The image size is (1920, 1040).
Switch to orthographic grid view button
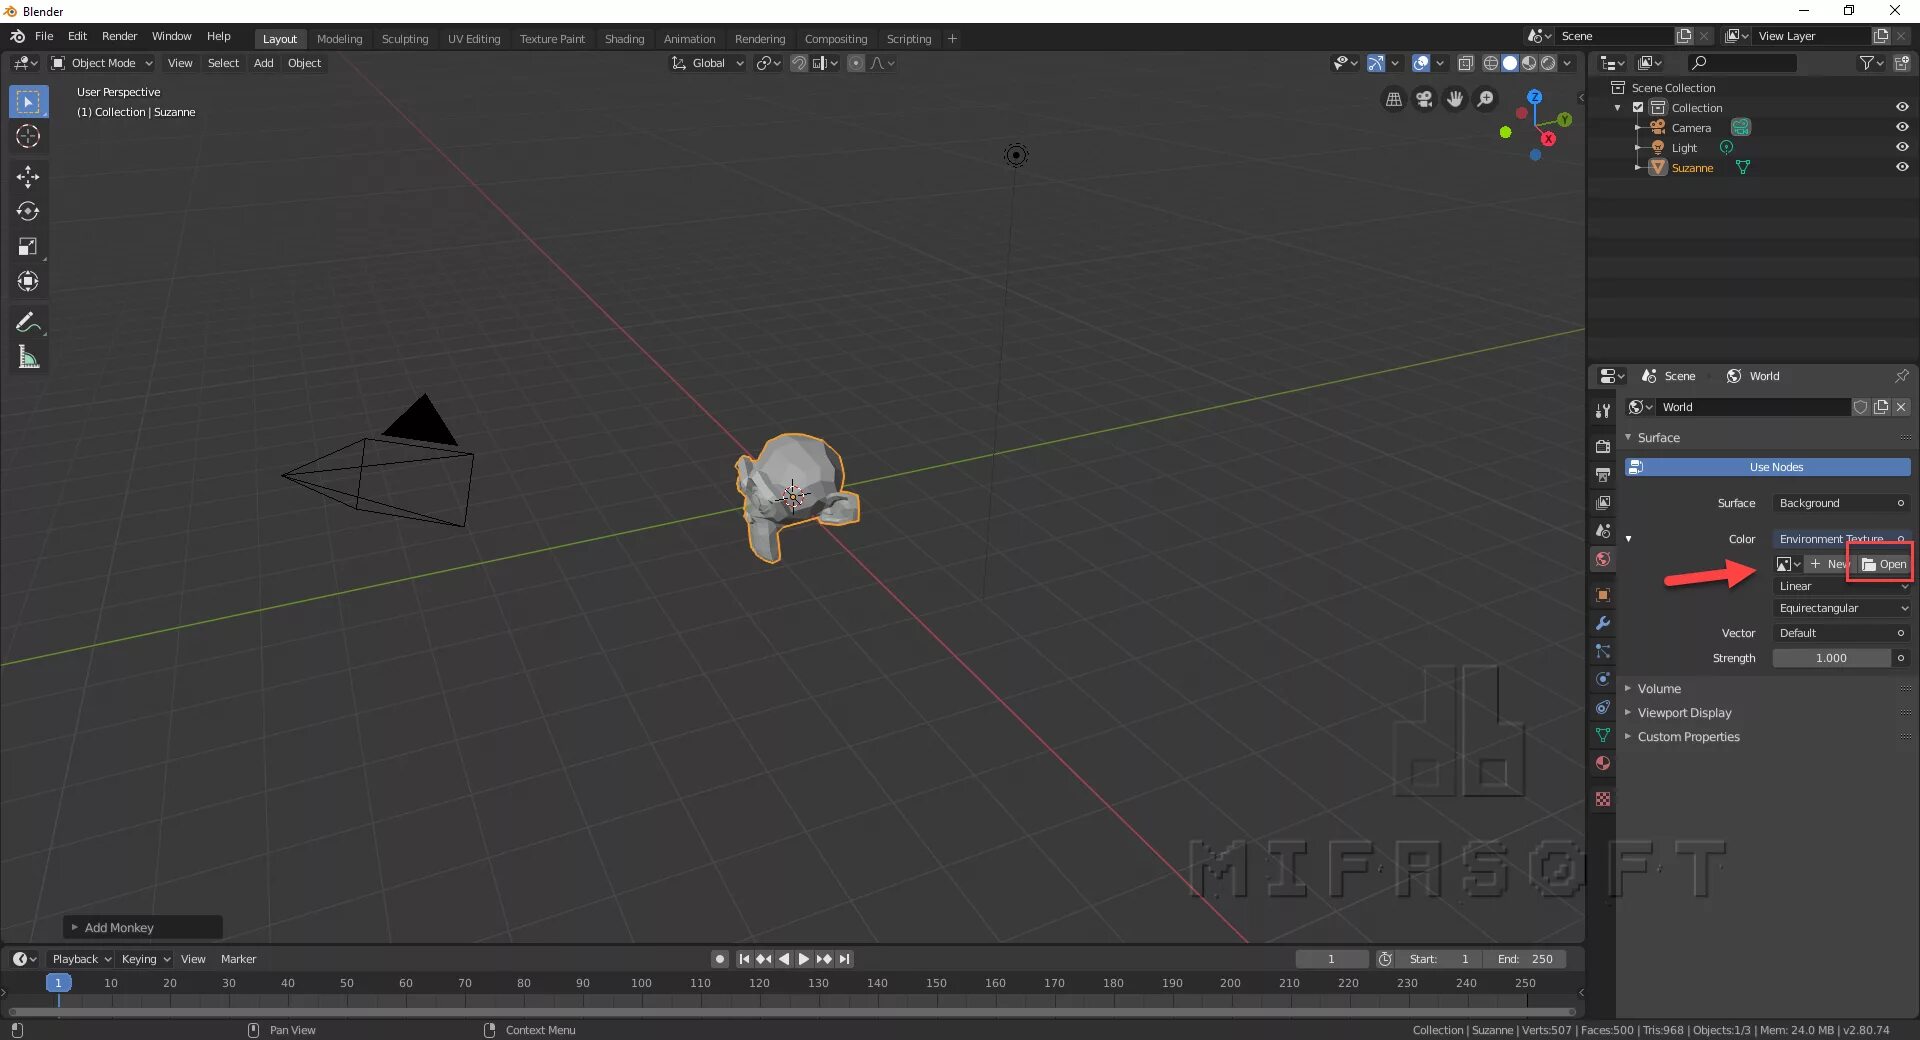click(x=1393, y=99)
